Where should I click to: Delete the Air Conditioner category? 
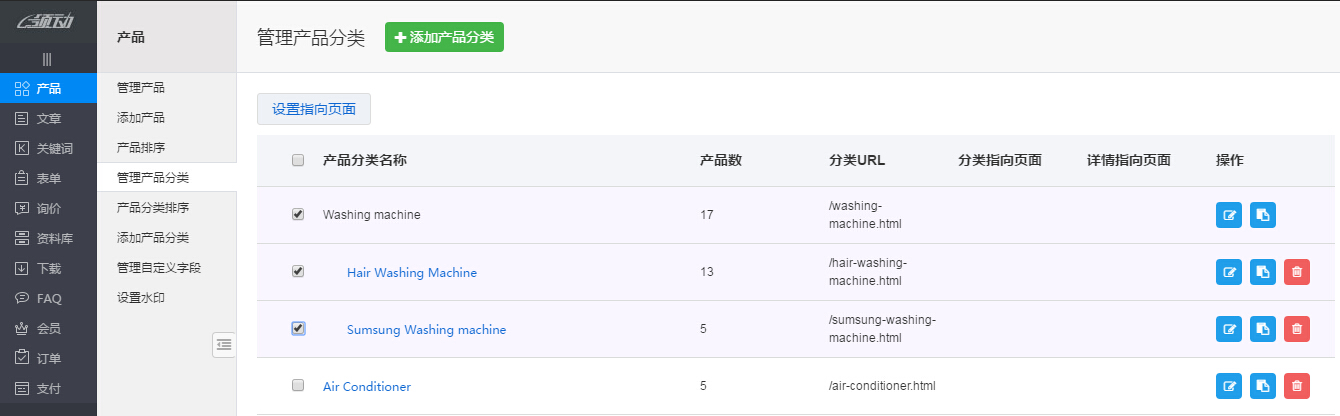click(x=1297, y=386)
